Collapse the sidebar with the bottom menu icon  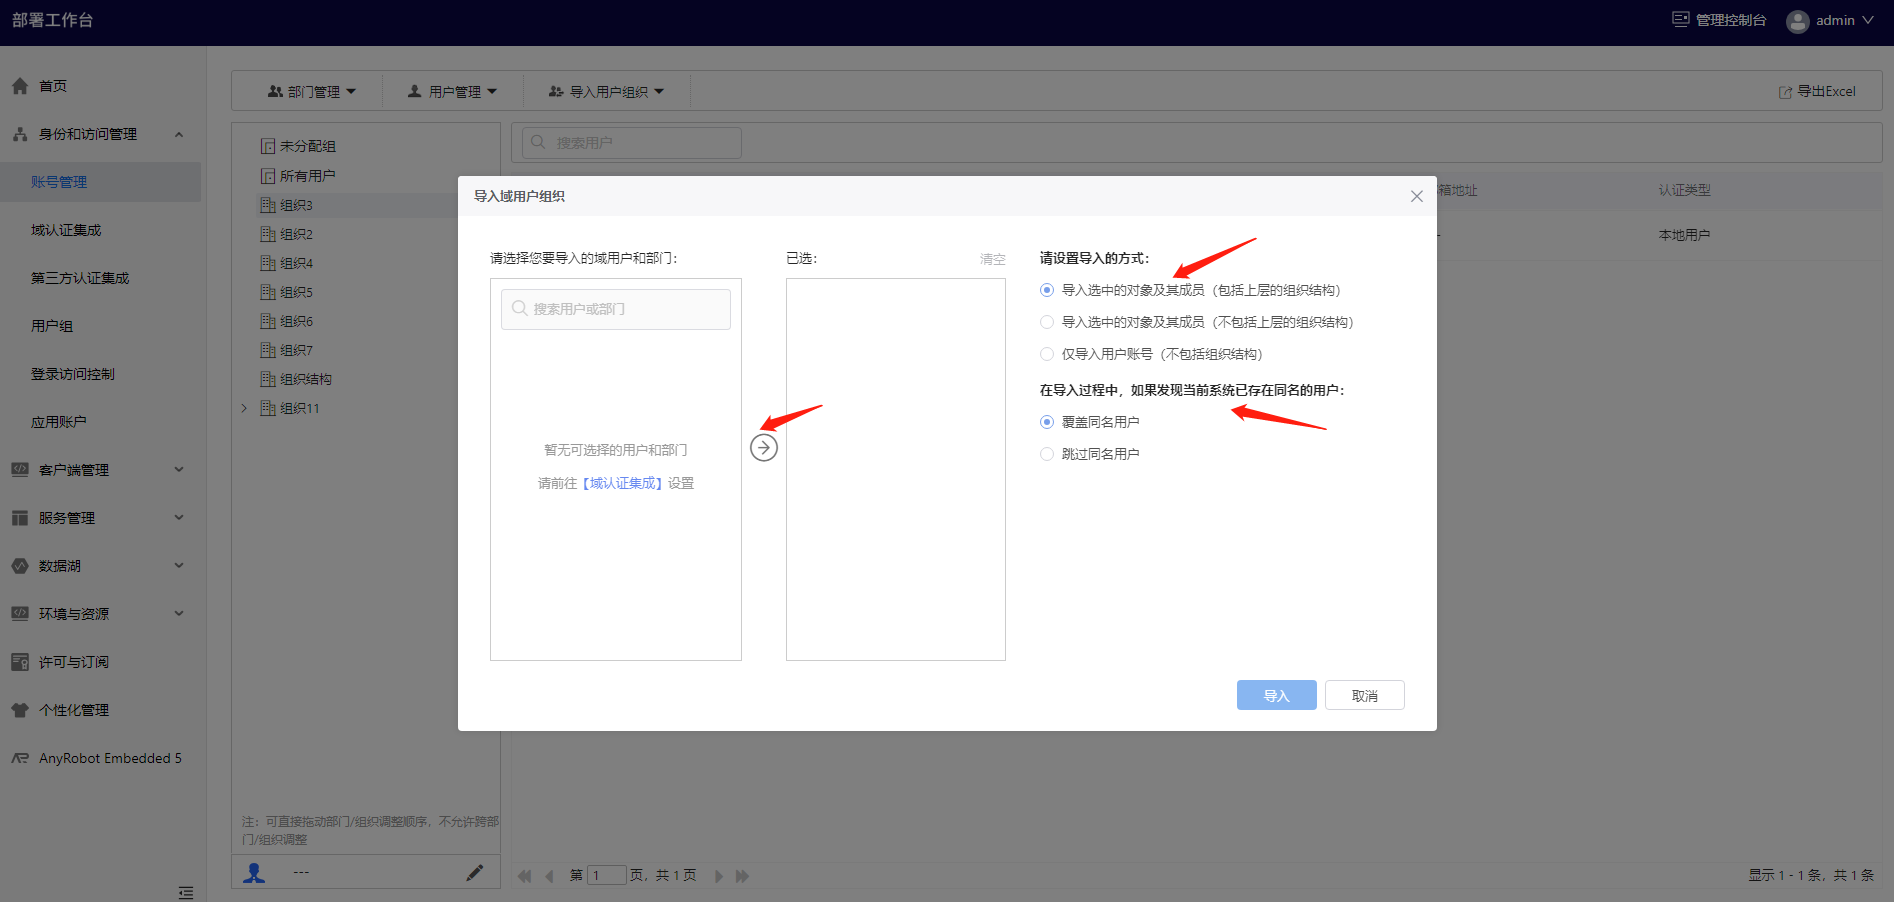coord(186,892)
